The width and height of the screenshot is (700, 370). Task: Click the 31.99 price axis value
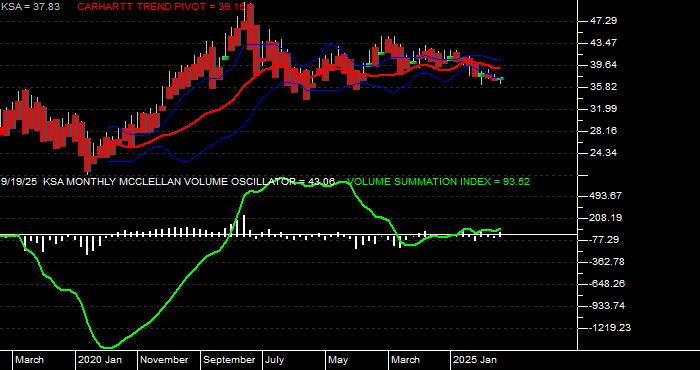[603, 108]
